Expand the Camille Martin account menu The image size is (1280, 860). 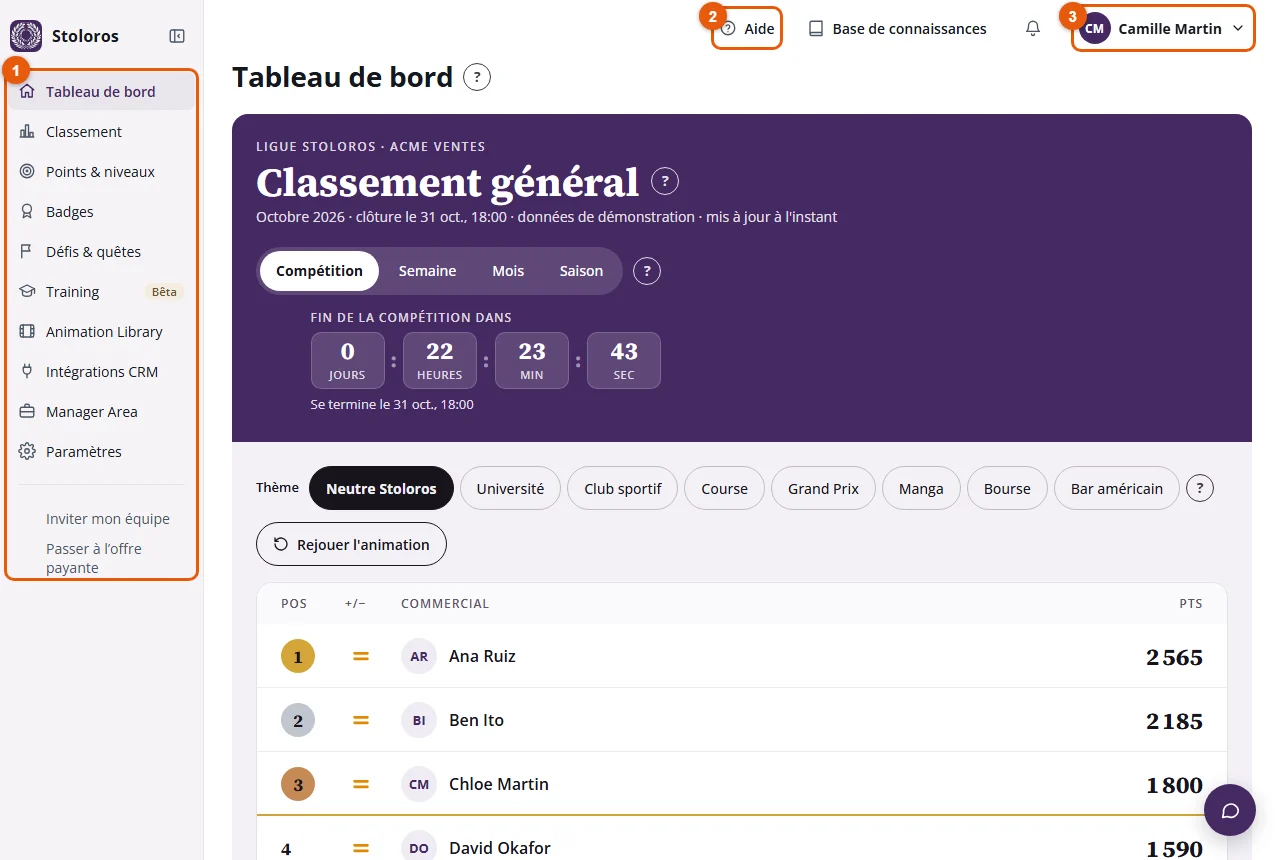[x=1163, y=29]
